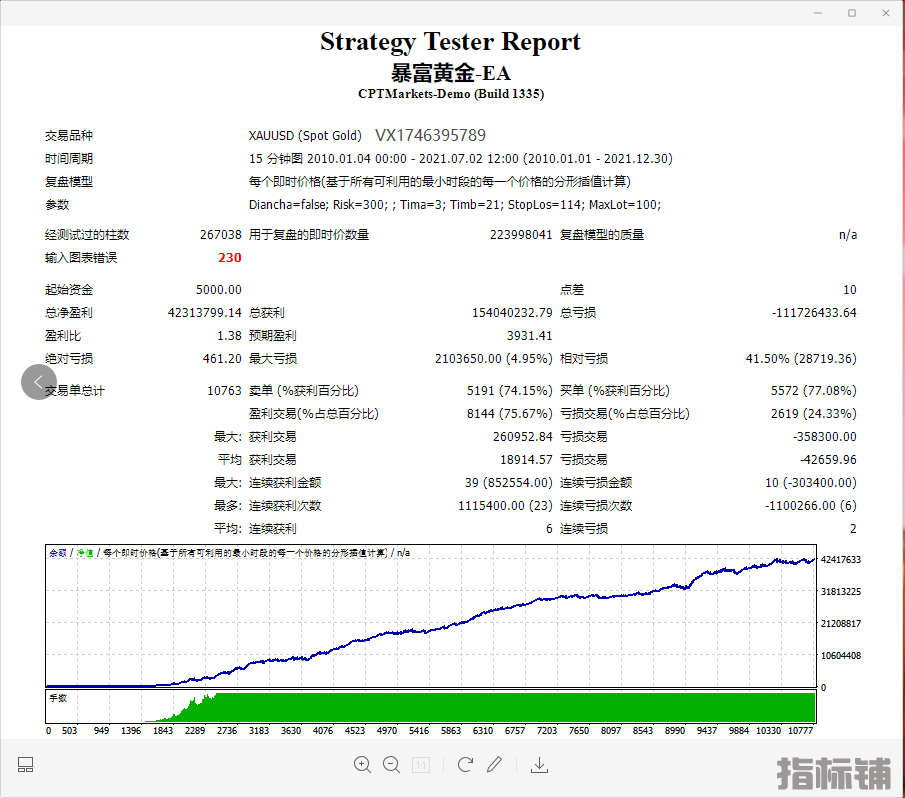Viewport: 905px width, 798px height.
Task: Click loss trades 2619 (24.33%)
Action: coord(814,414)
